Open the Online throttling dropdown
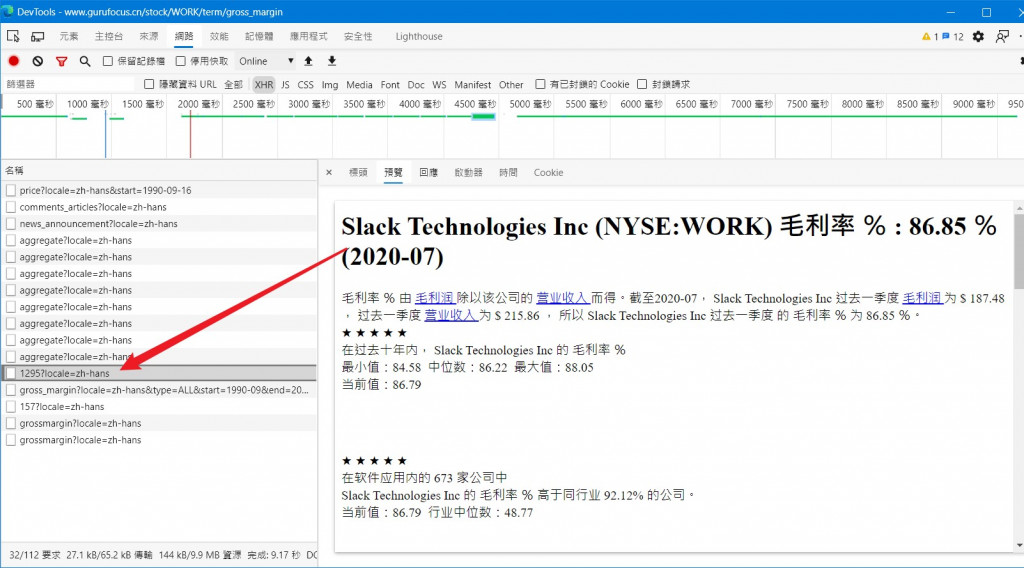The image size is (1024, 568). [x=266, y=61]
